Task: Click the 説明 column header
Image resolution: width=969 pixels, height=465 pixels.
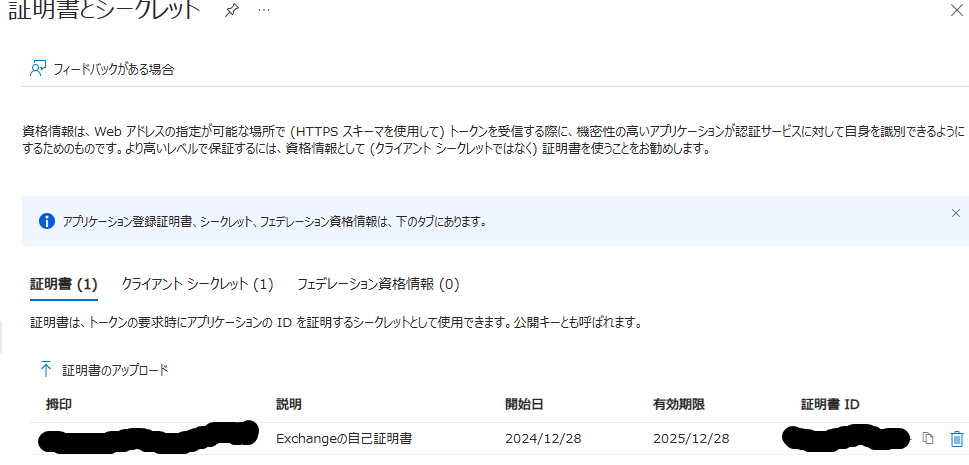Action: [289, 405]
